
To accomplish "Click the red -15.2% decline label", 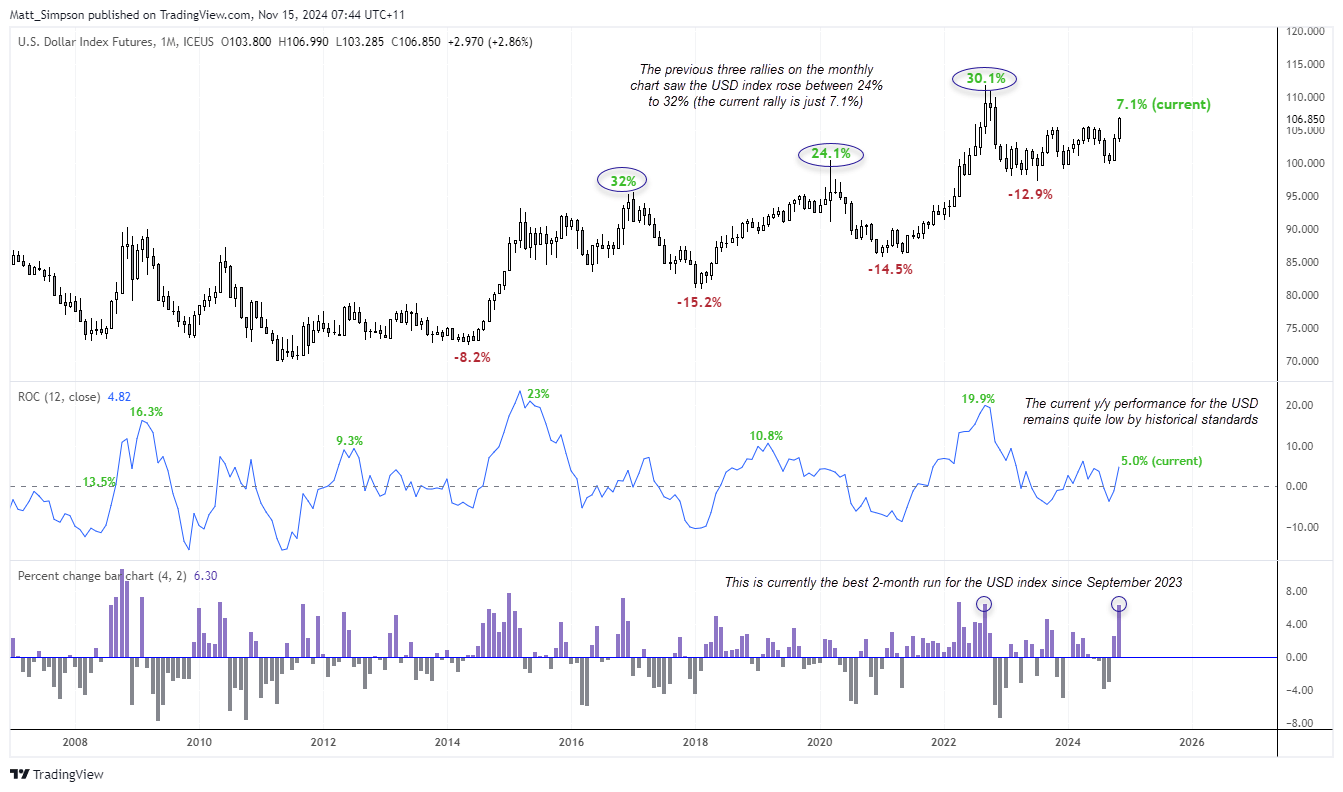I will 699,302.
